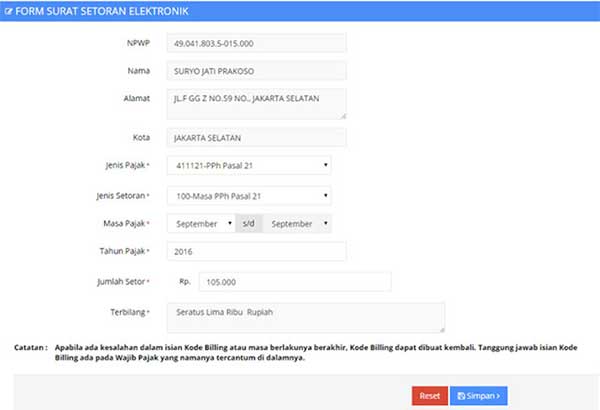Click the blue Simpan button
The width and height of the screenshot is (600, 410).
point(479,396)
